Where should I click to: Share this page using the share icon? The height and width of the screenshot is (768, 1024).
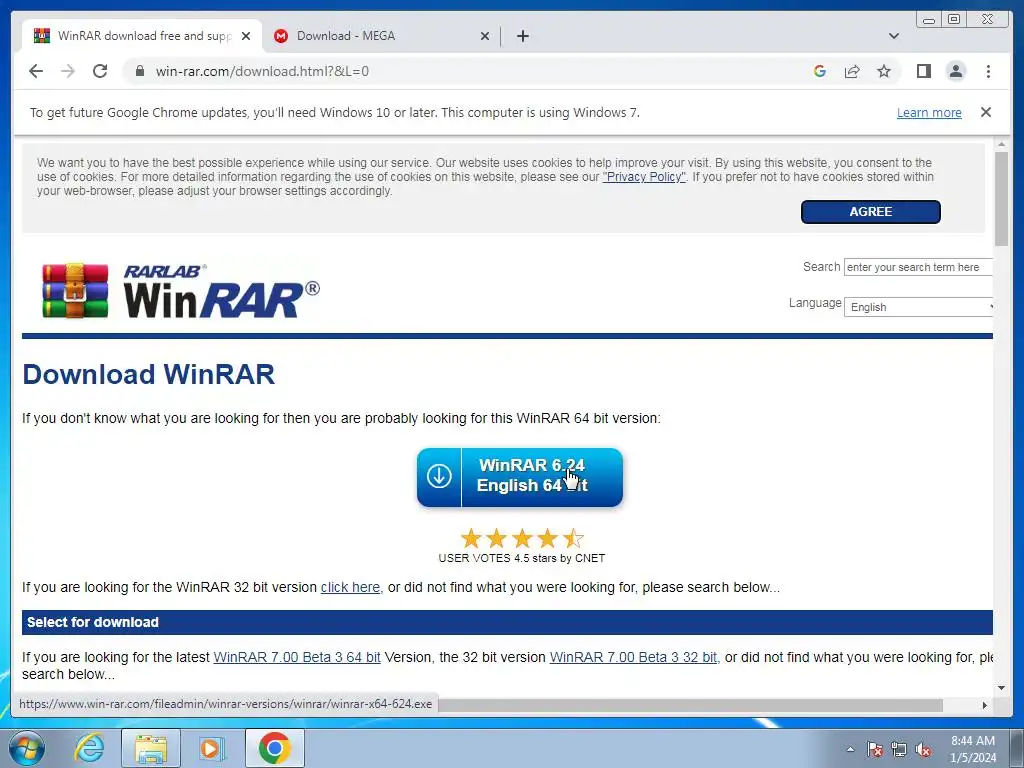(x=852, y=71)
